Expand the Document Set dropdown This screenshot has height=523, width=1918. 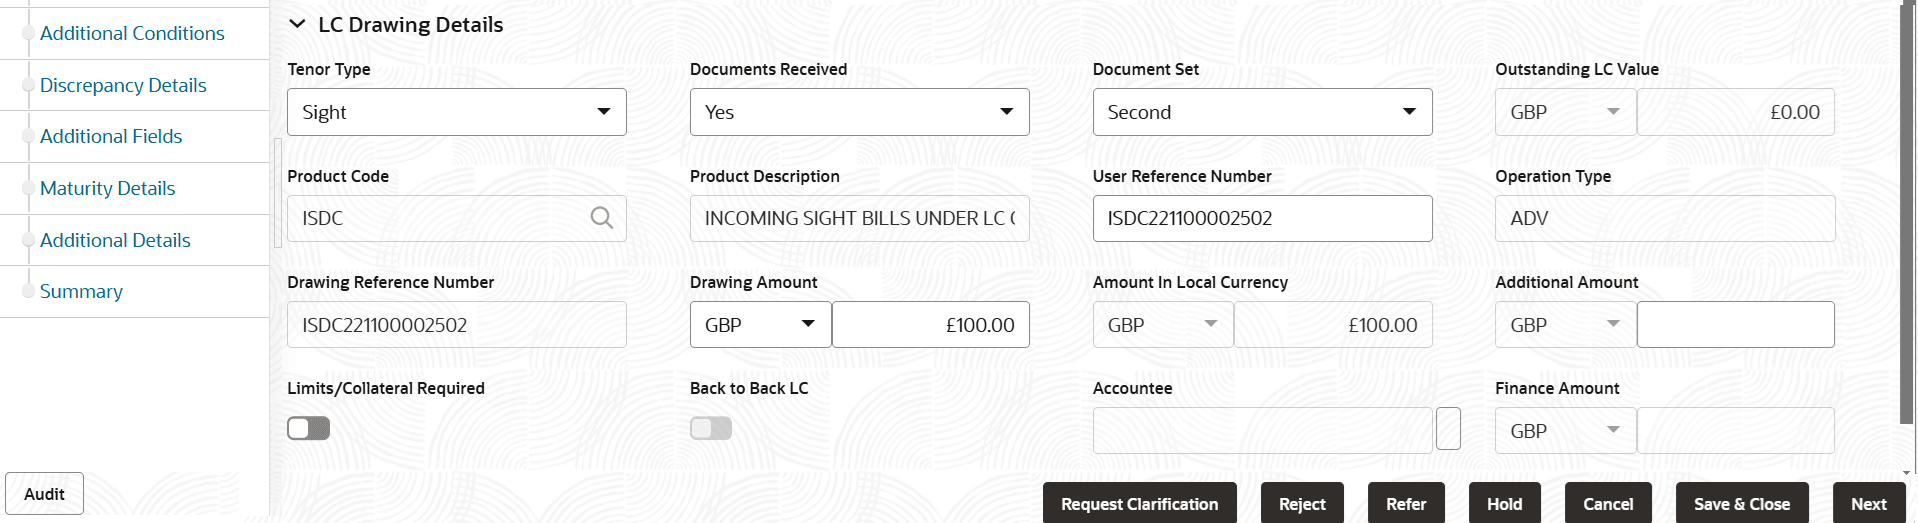[x=1262, y=112]
